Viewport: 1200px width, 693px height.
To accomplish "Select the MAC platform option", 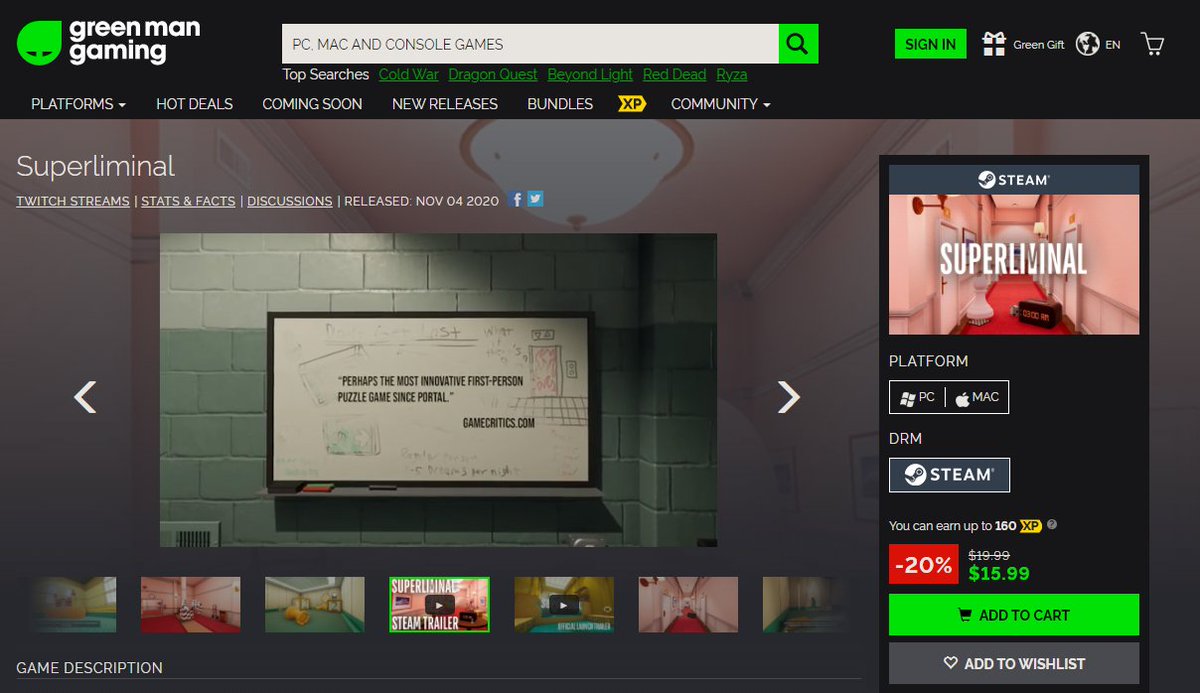I will click(x=977, y=397).
